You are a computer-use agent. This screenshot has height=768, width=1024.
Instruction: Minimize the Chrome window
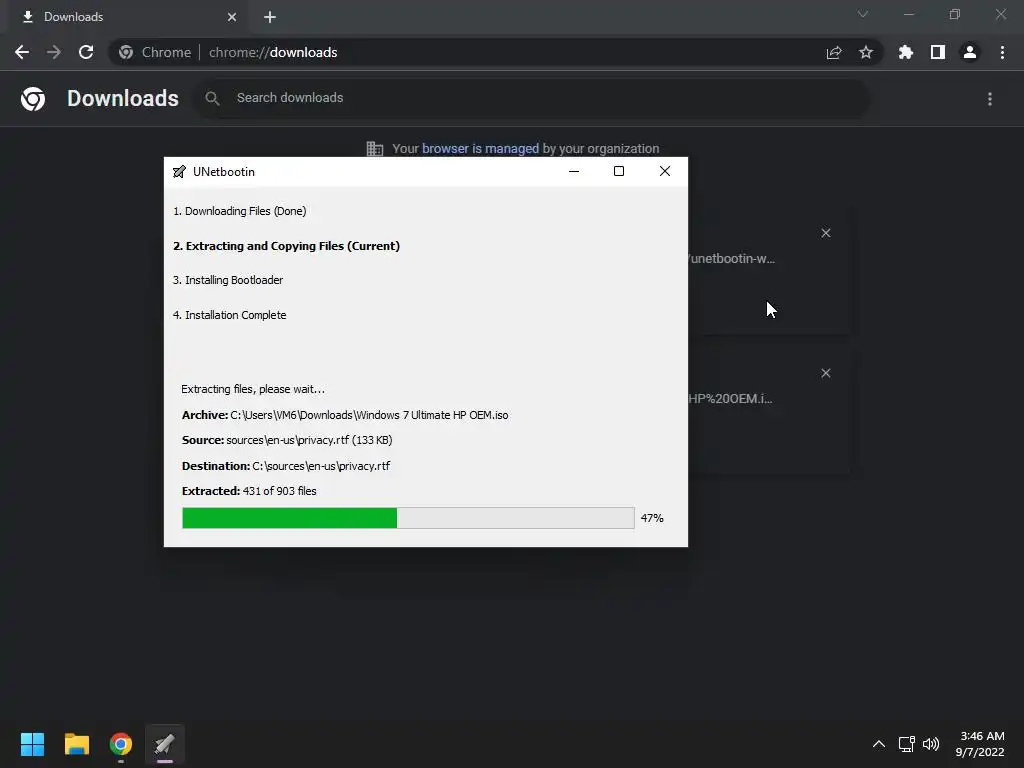tap(909, 14)
